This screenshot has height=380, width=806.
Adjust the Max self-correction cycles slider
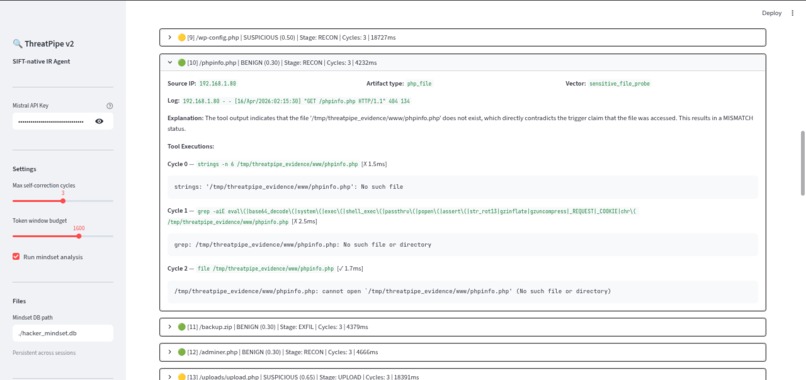(x=63, y=201)
